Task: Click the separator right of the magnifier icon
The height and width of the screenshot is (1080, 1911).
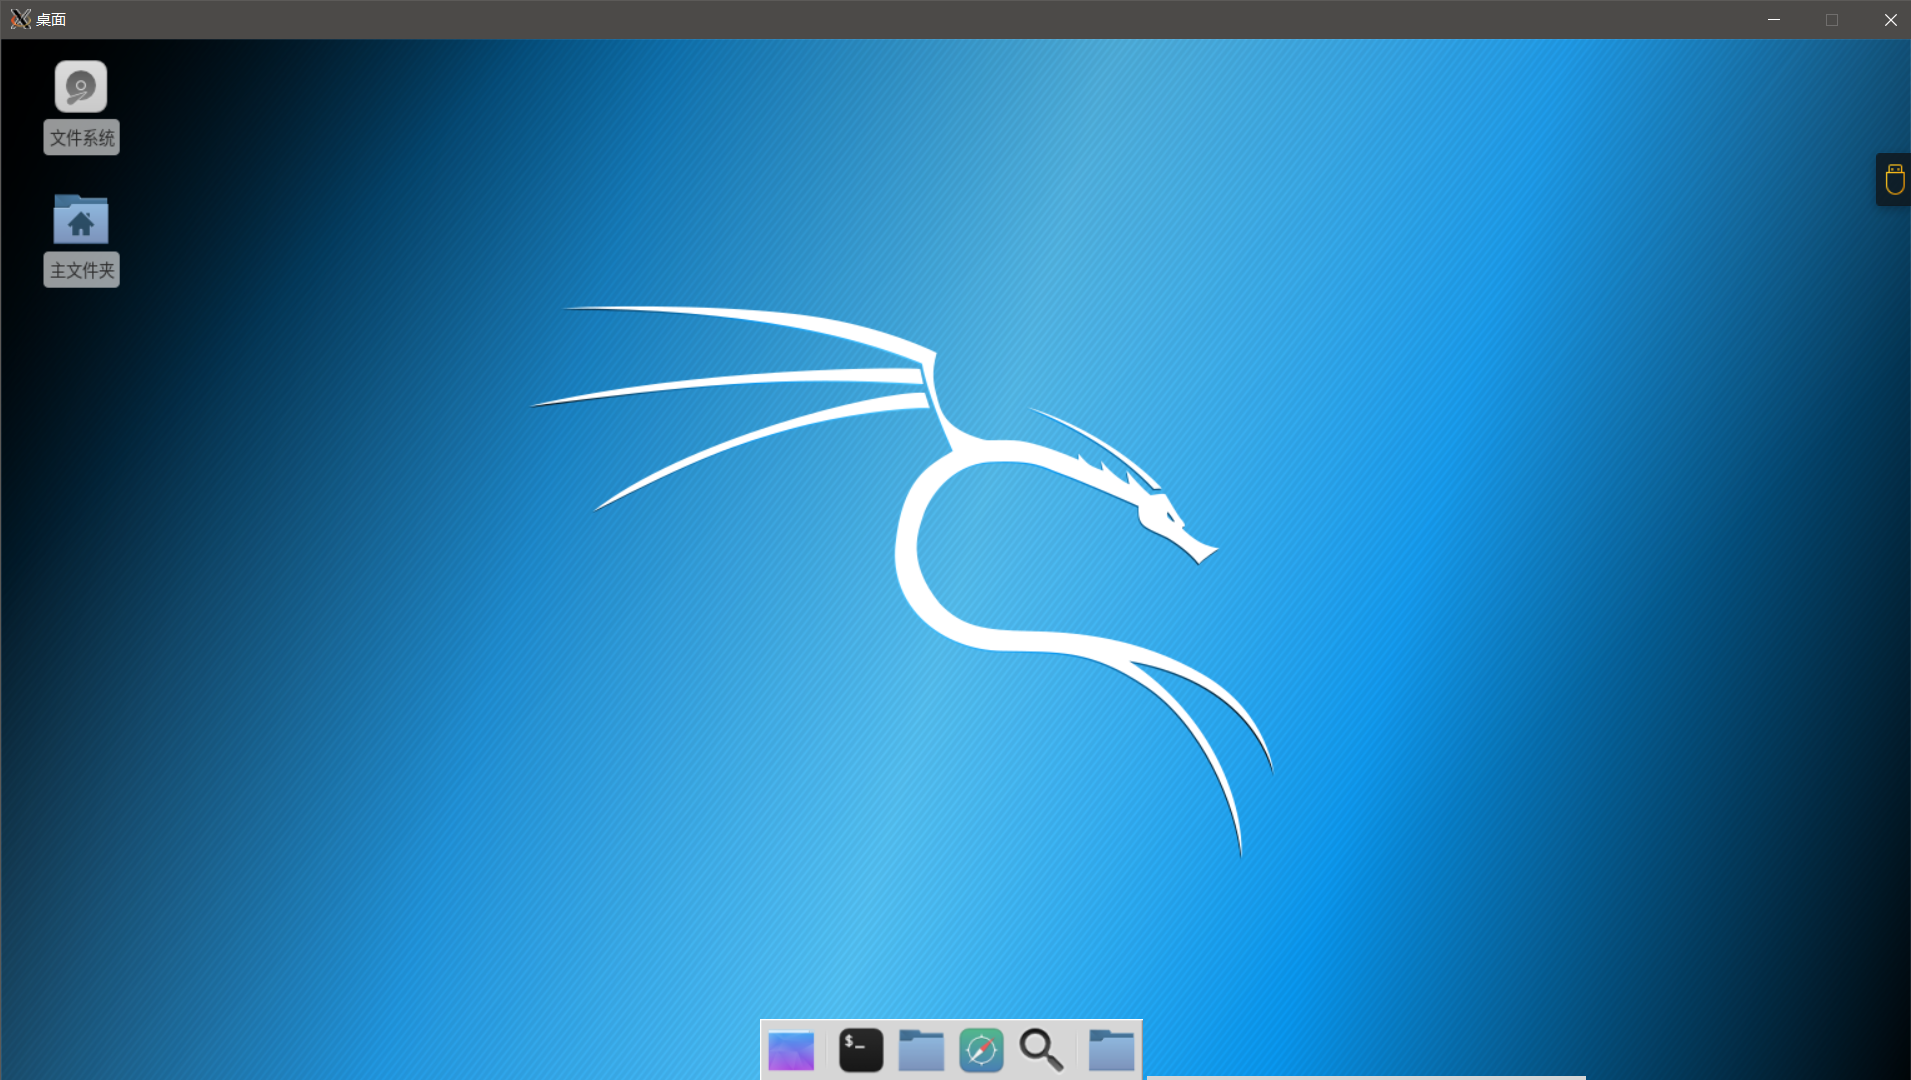Action: click(1076, 1050)
